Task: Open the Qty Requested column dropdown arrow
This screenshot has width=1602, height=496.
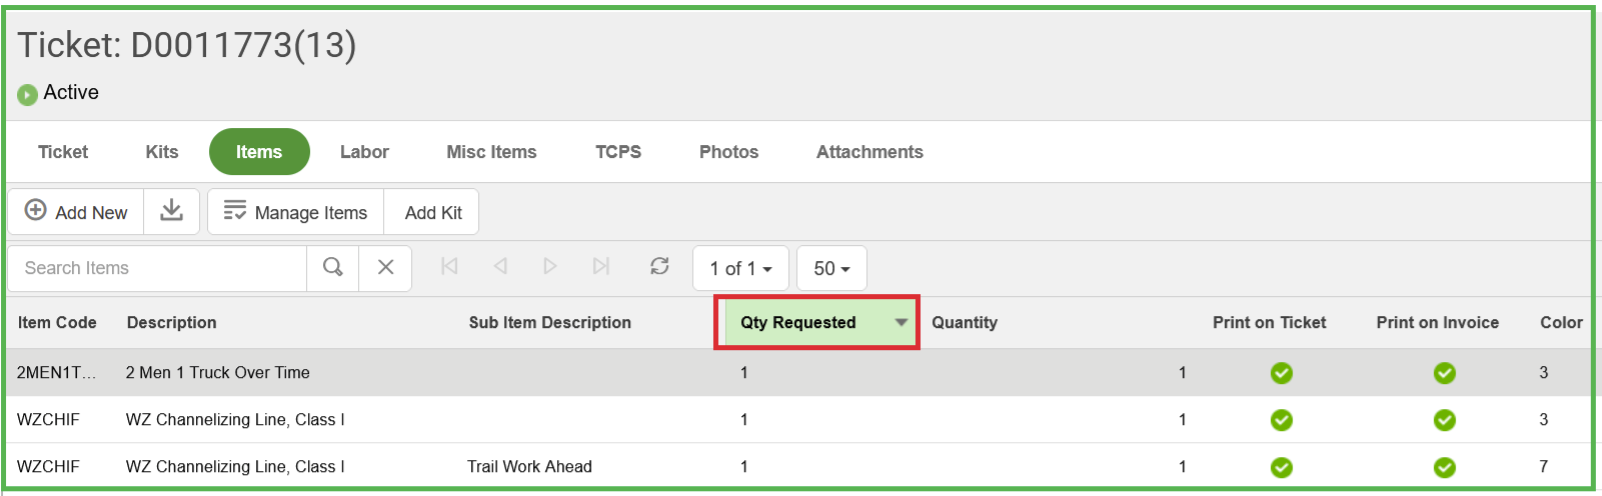Action: (901, 322)
